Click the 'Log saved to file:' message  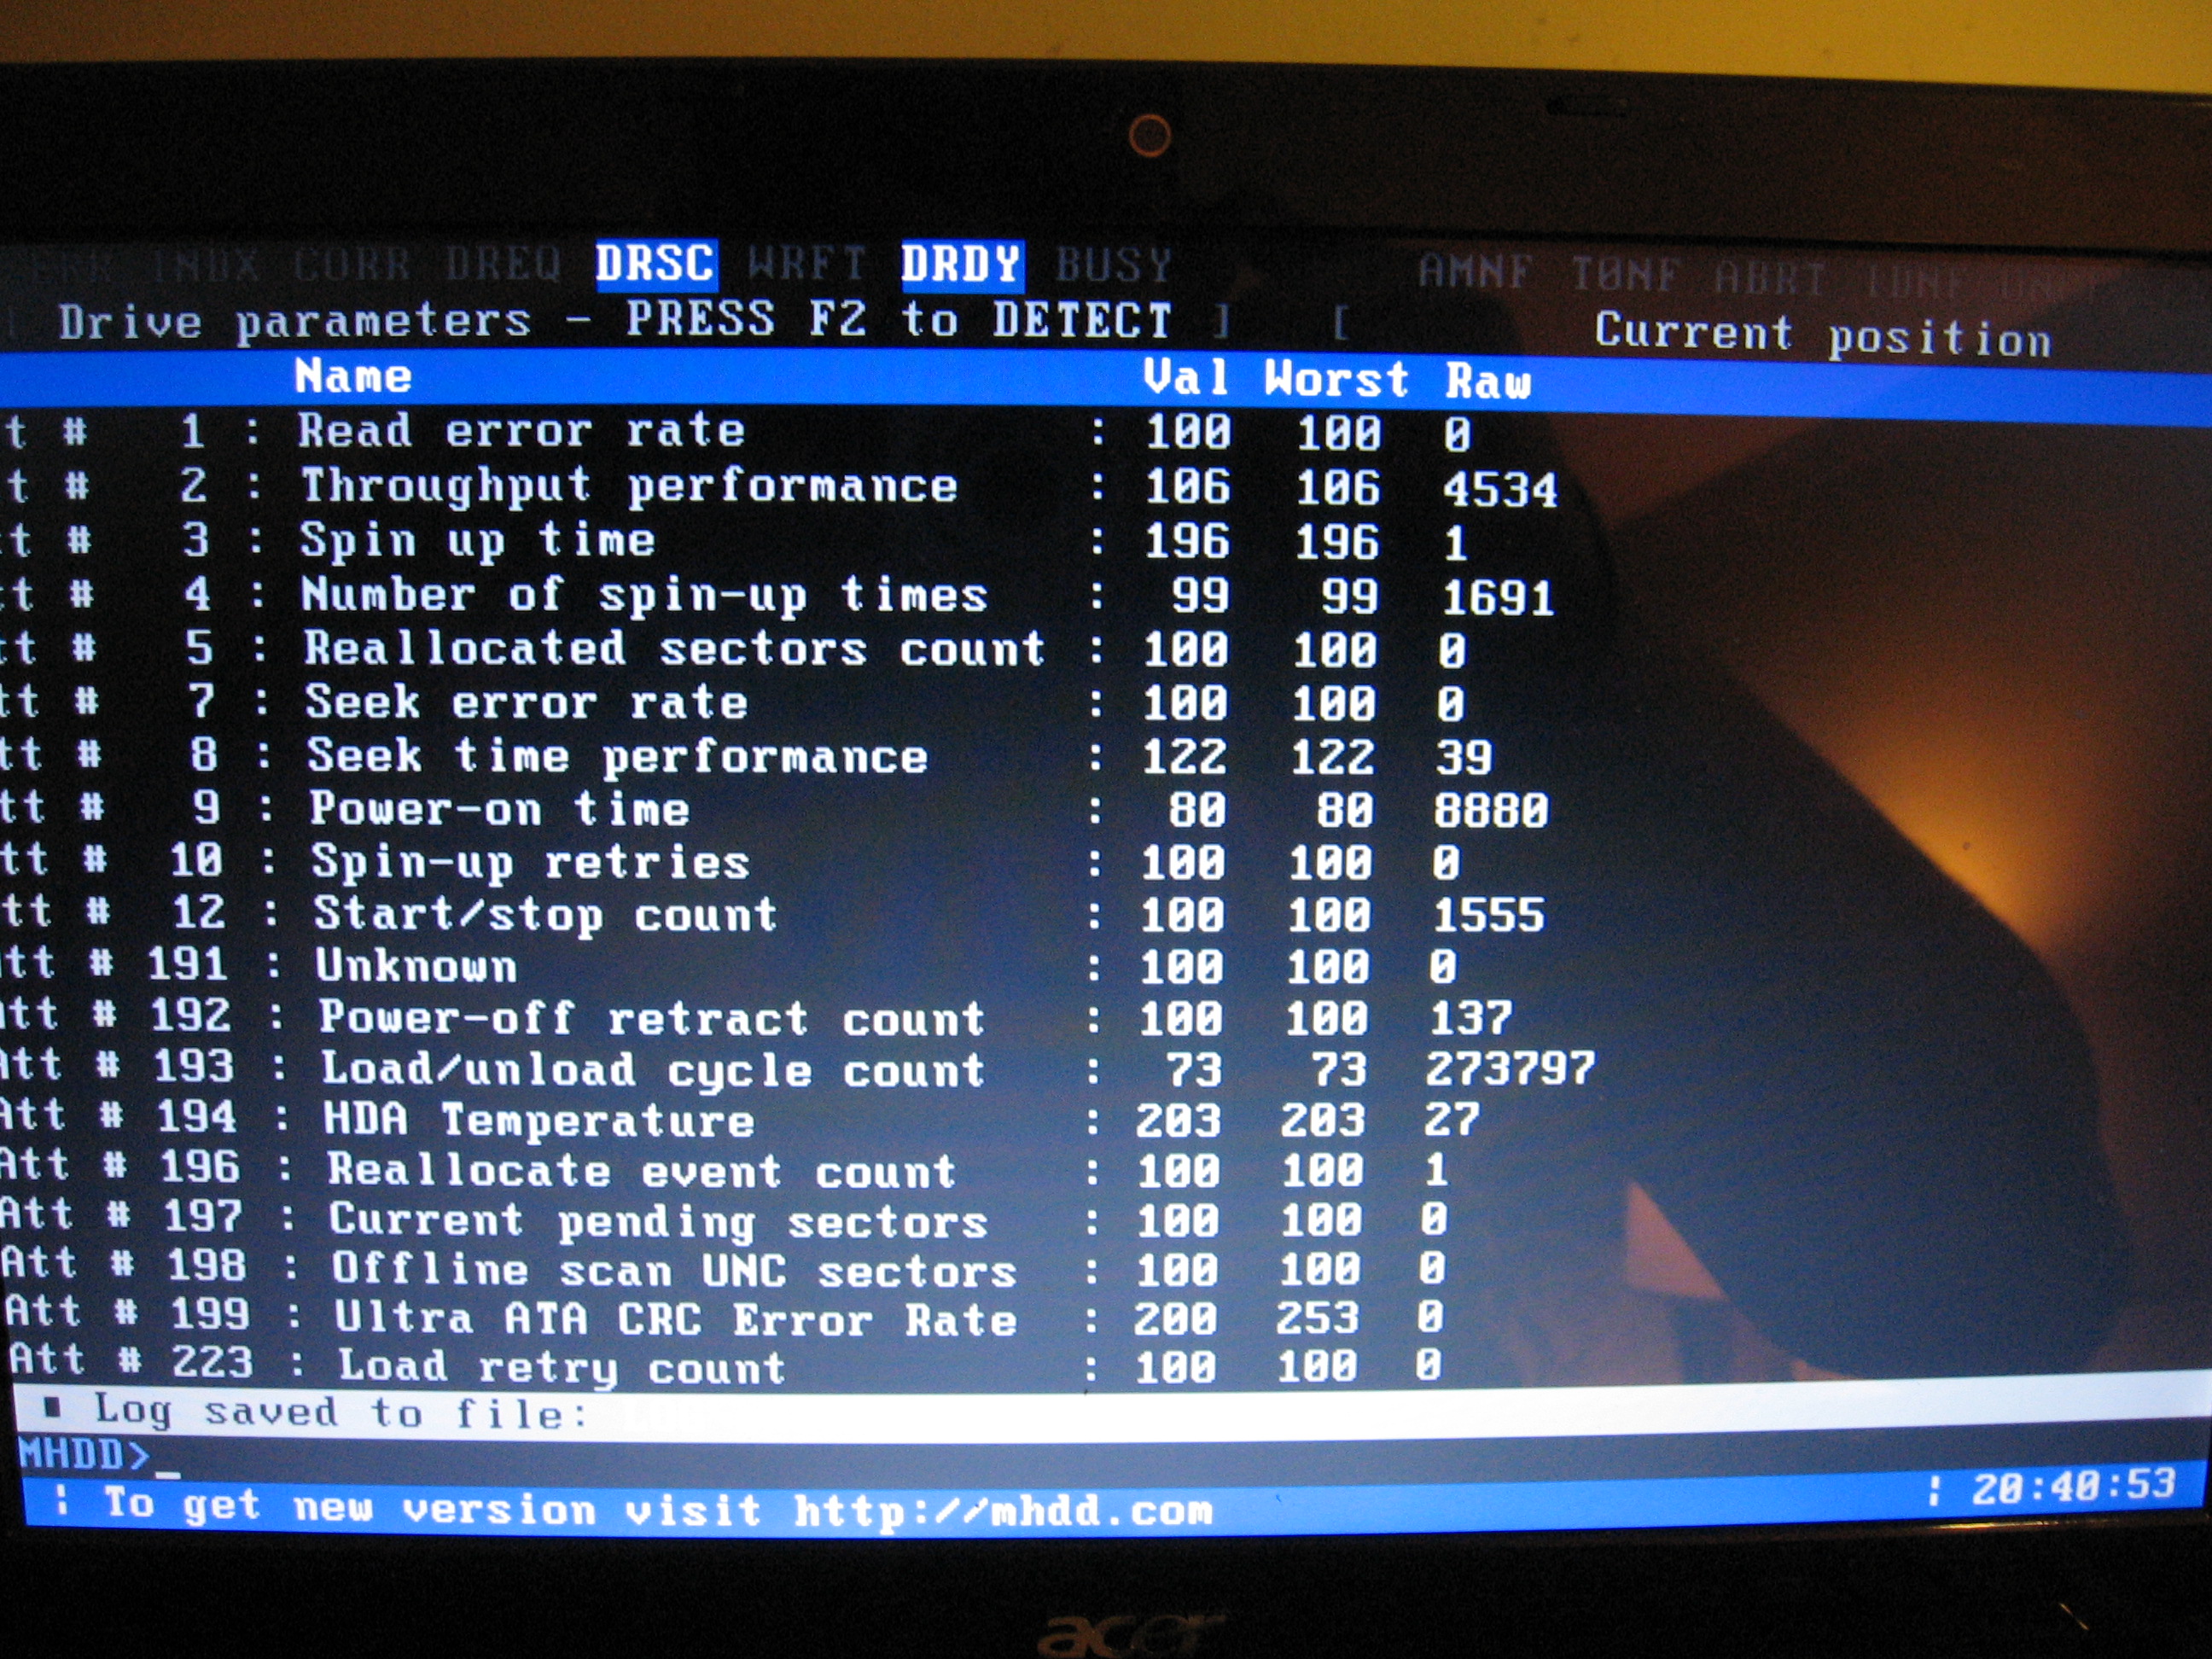pos(340,1413)
